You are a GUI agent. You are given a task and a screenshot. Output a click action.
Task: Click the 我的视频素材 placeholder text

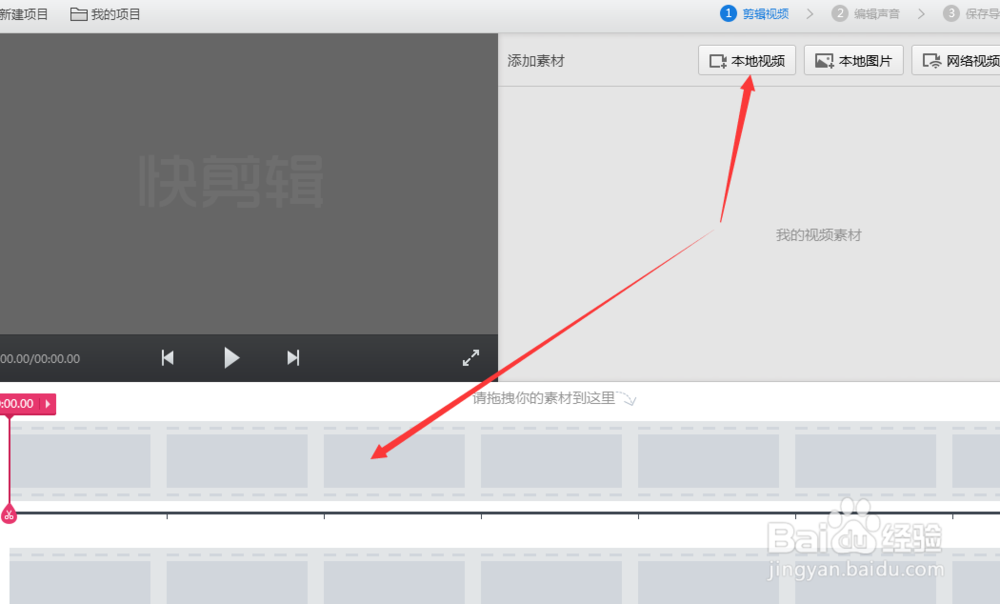coord(818,235)
